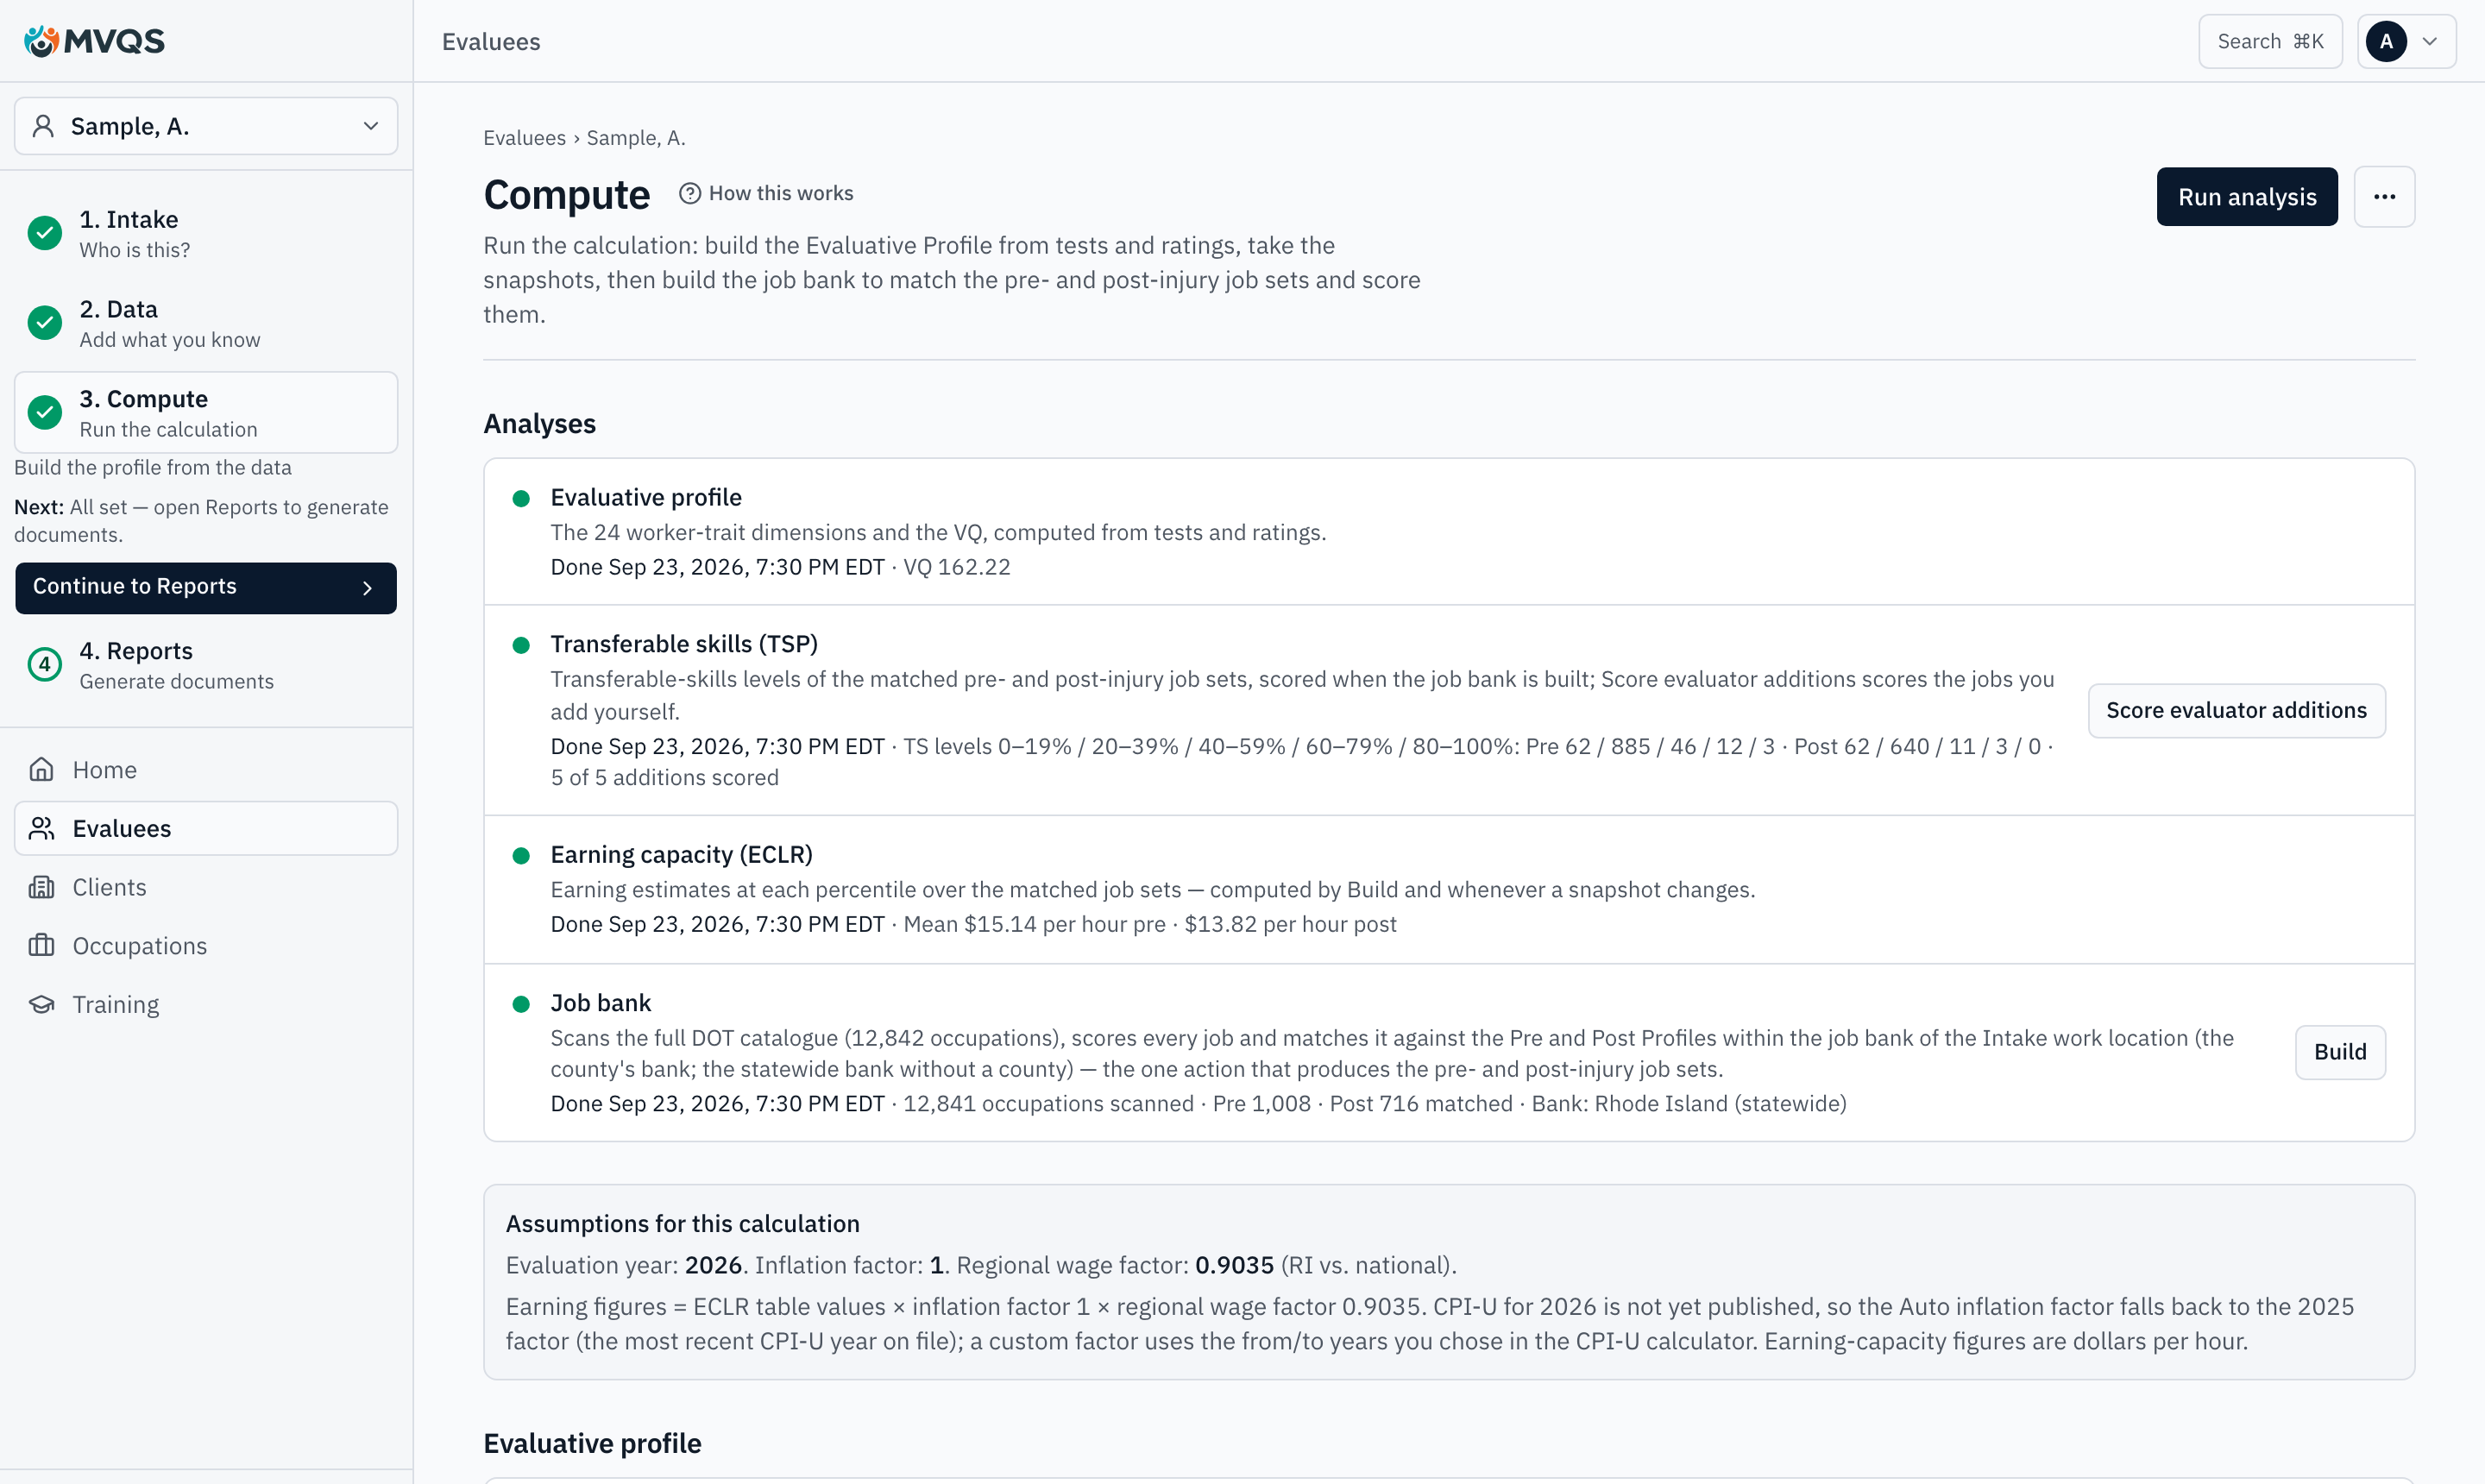
Task: Click Evaluees breadcrumb link
Action: [x=524, y=138]
